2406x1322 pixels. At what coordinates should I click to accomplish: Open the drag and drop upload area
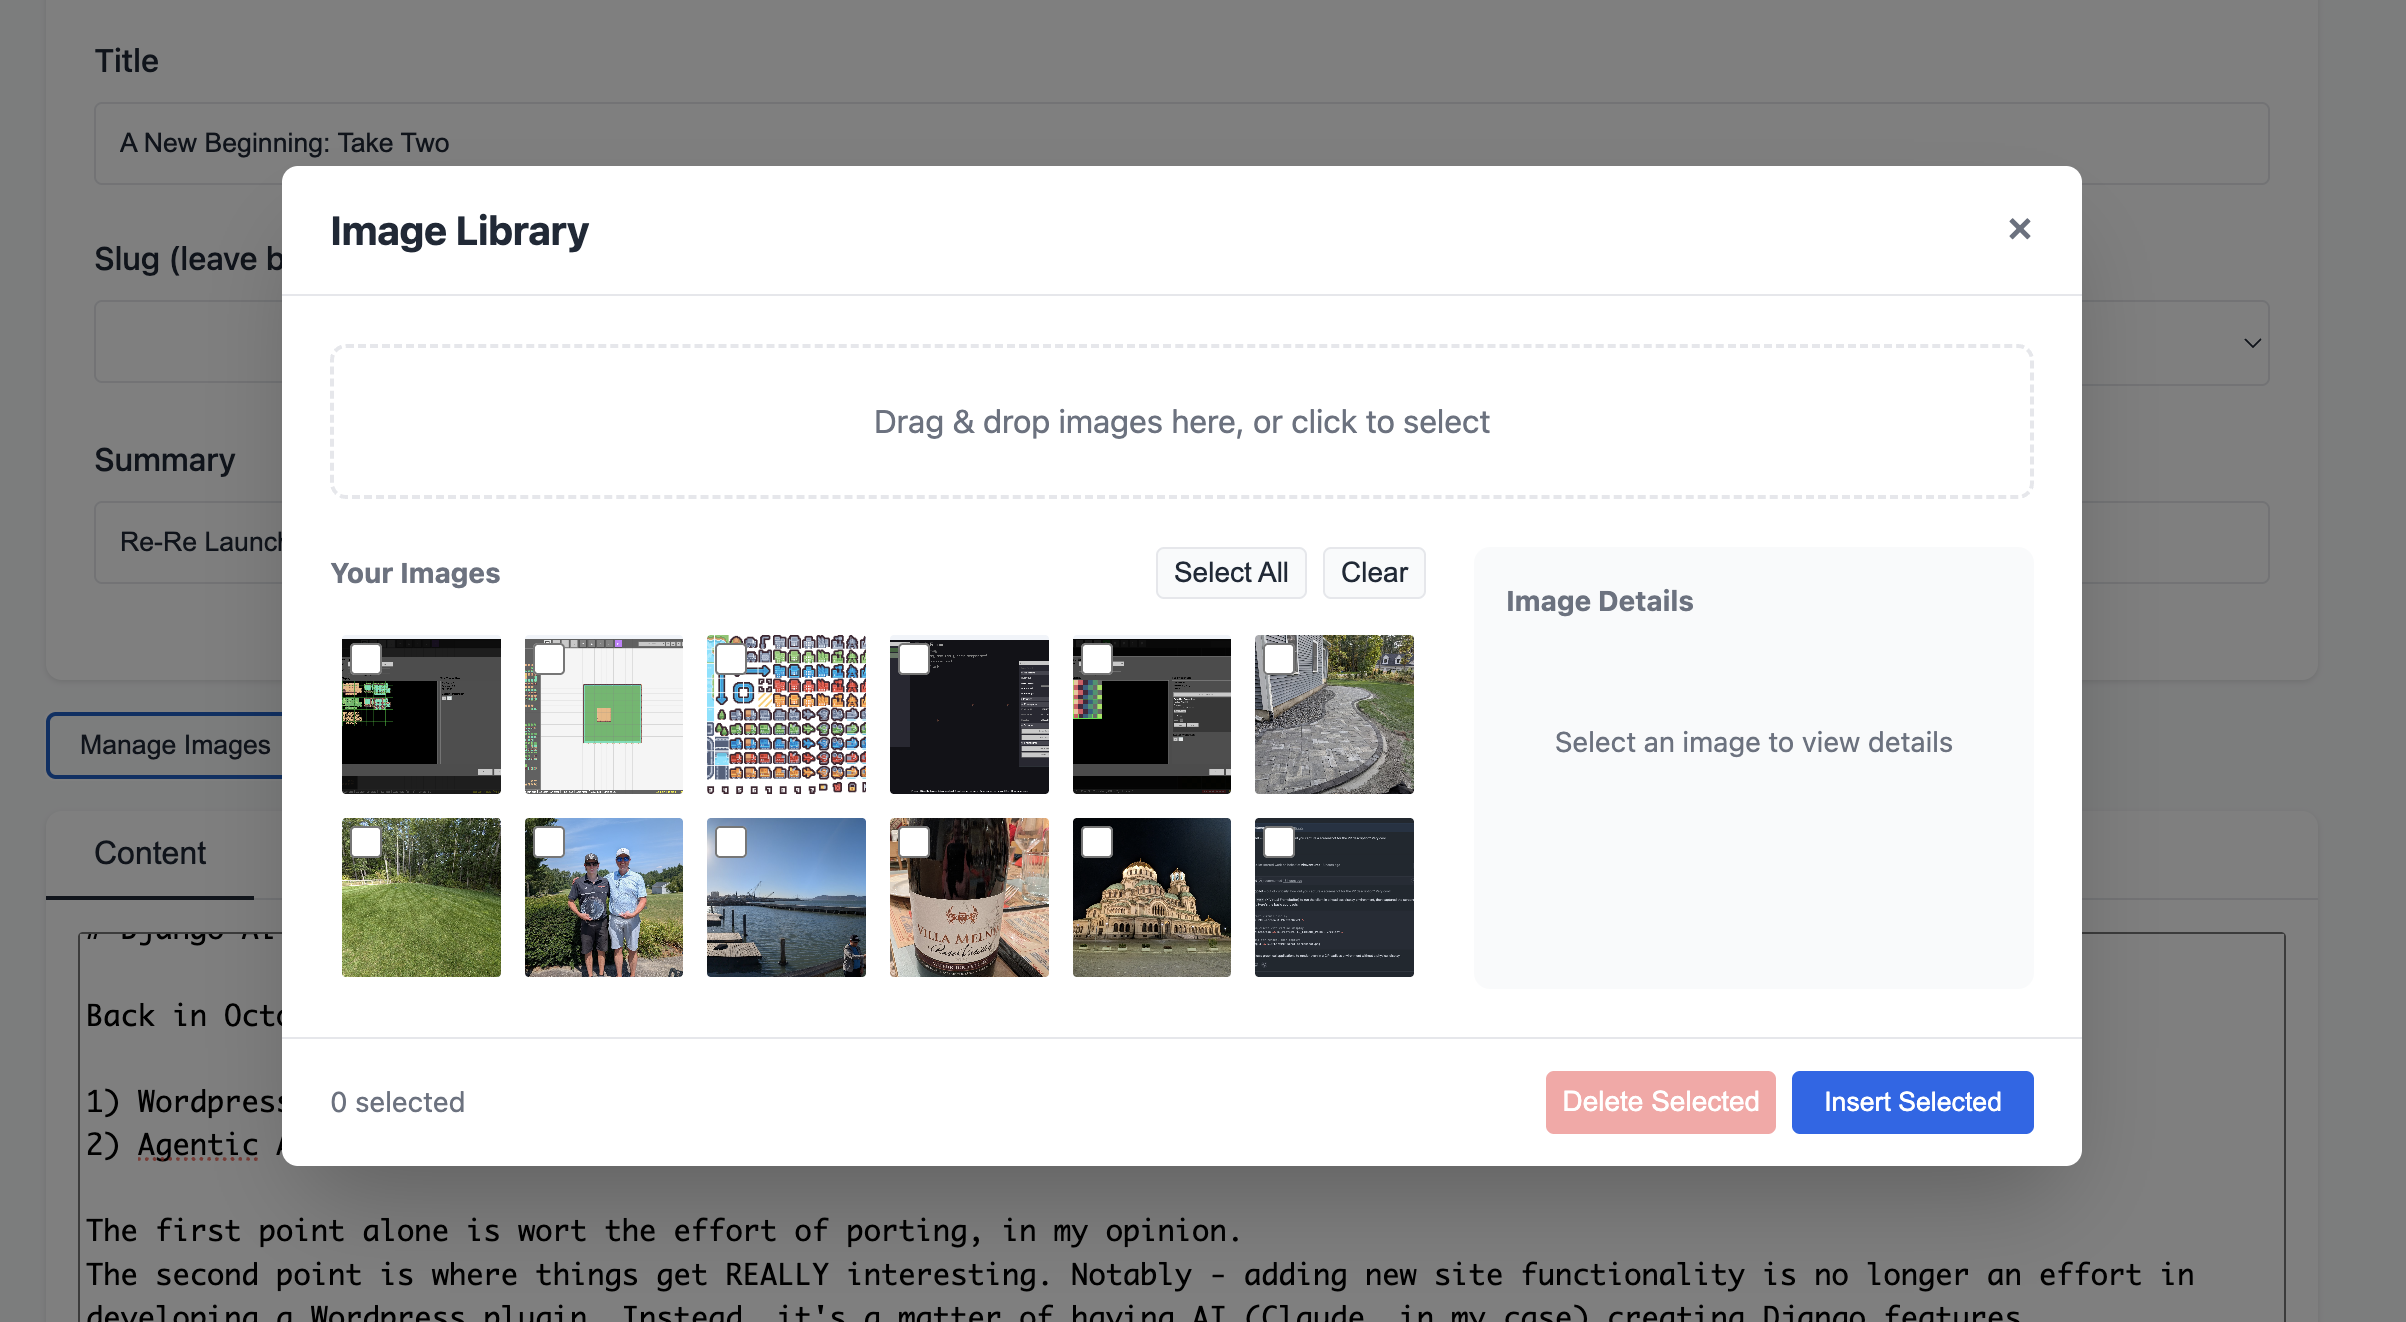[x=1181, y=421]
